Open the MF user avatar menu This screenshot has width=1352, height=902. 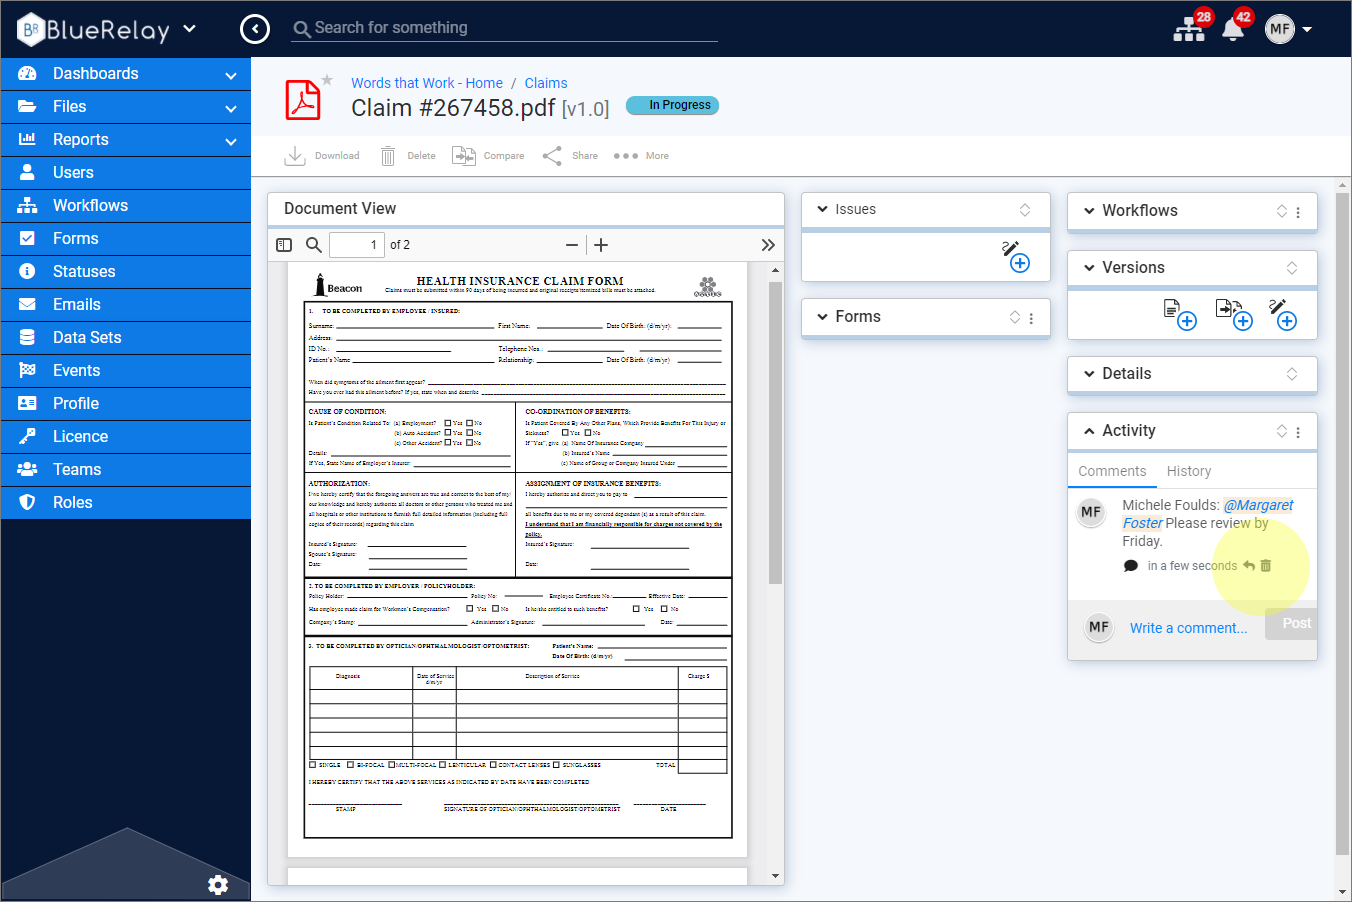pyautogui.click(x=1288, y=29)
